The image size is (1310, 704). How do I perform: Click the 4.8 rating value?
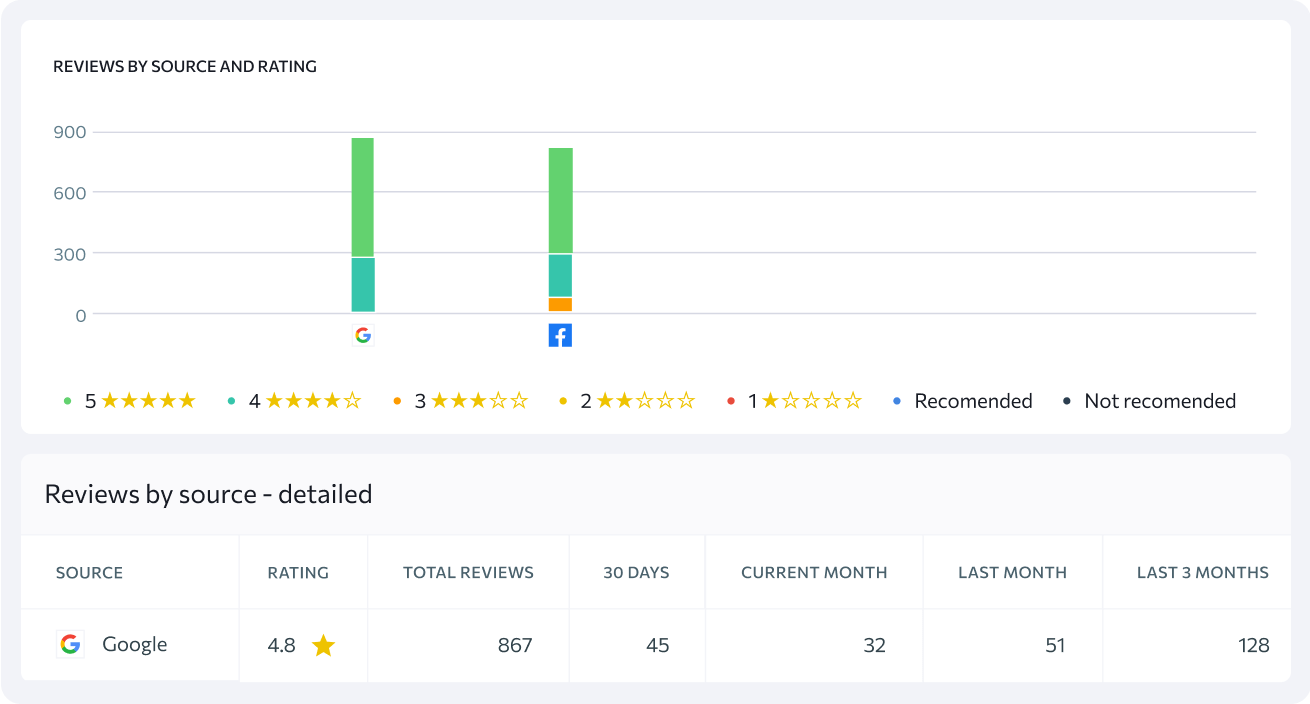click(x=281, y=645)
